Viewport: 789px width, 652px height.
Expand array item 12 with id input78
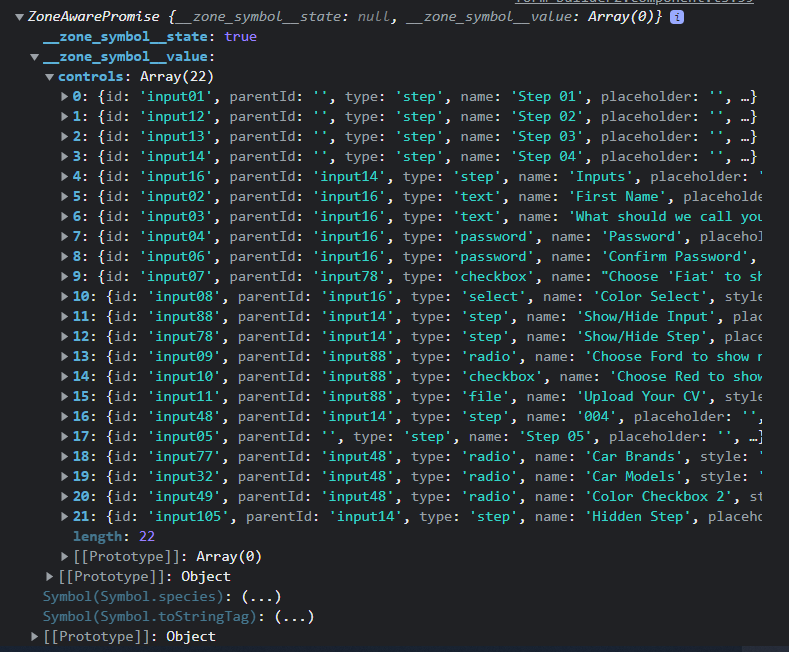pos(64,337)
